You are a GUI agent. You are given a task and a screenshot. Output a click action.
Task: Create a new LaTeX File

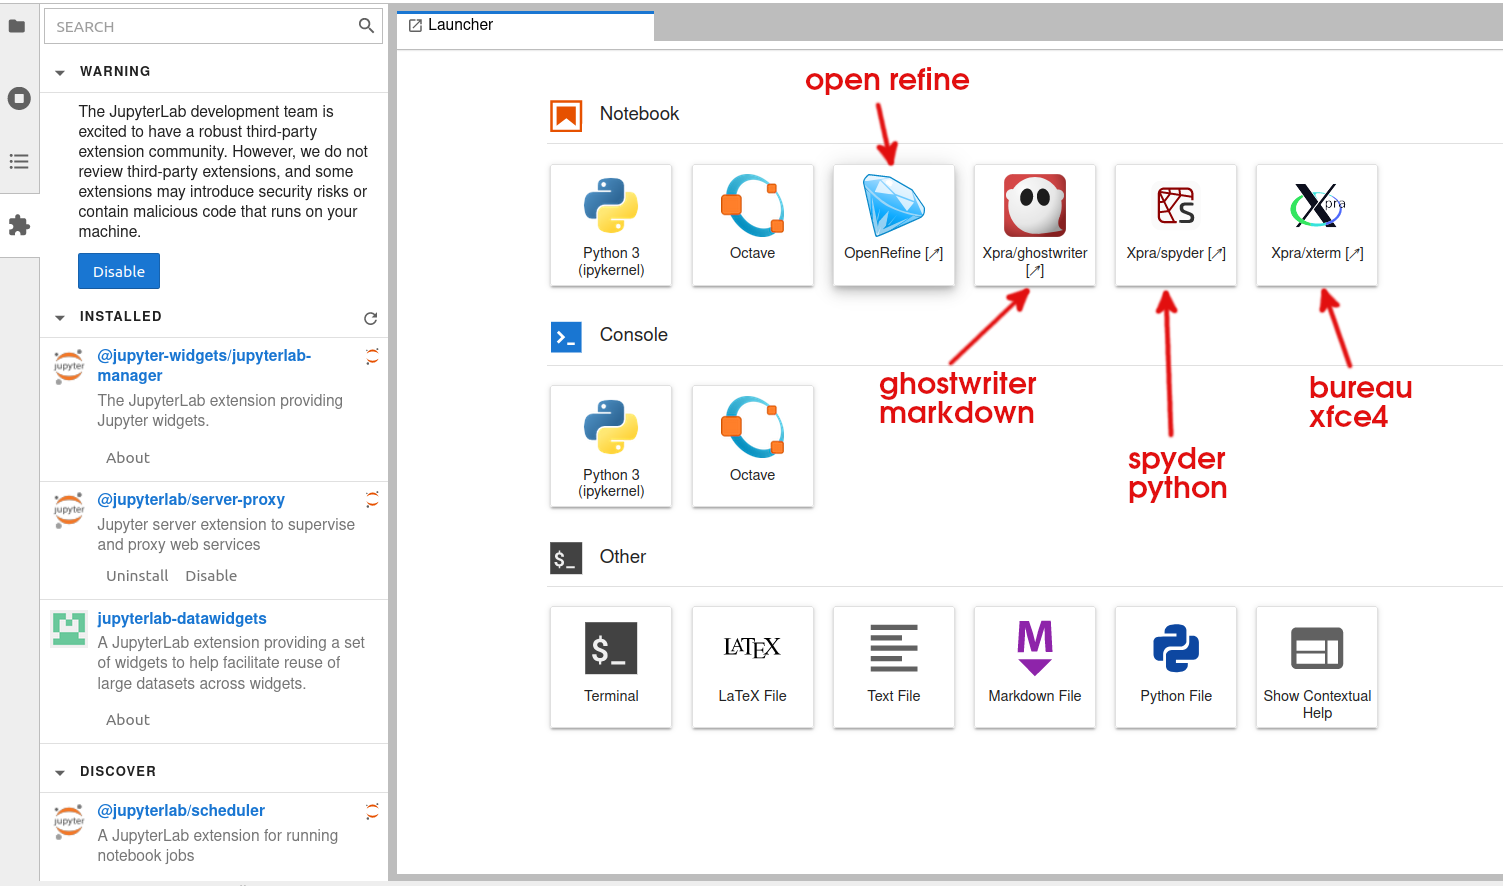(x=752, y=667)
